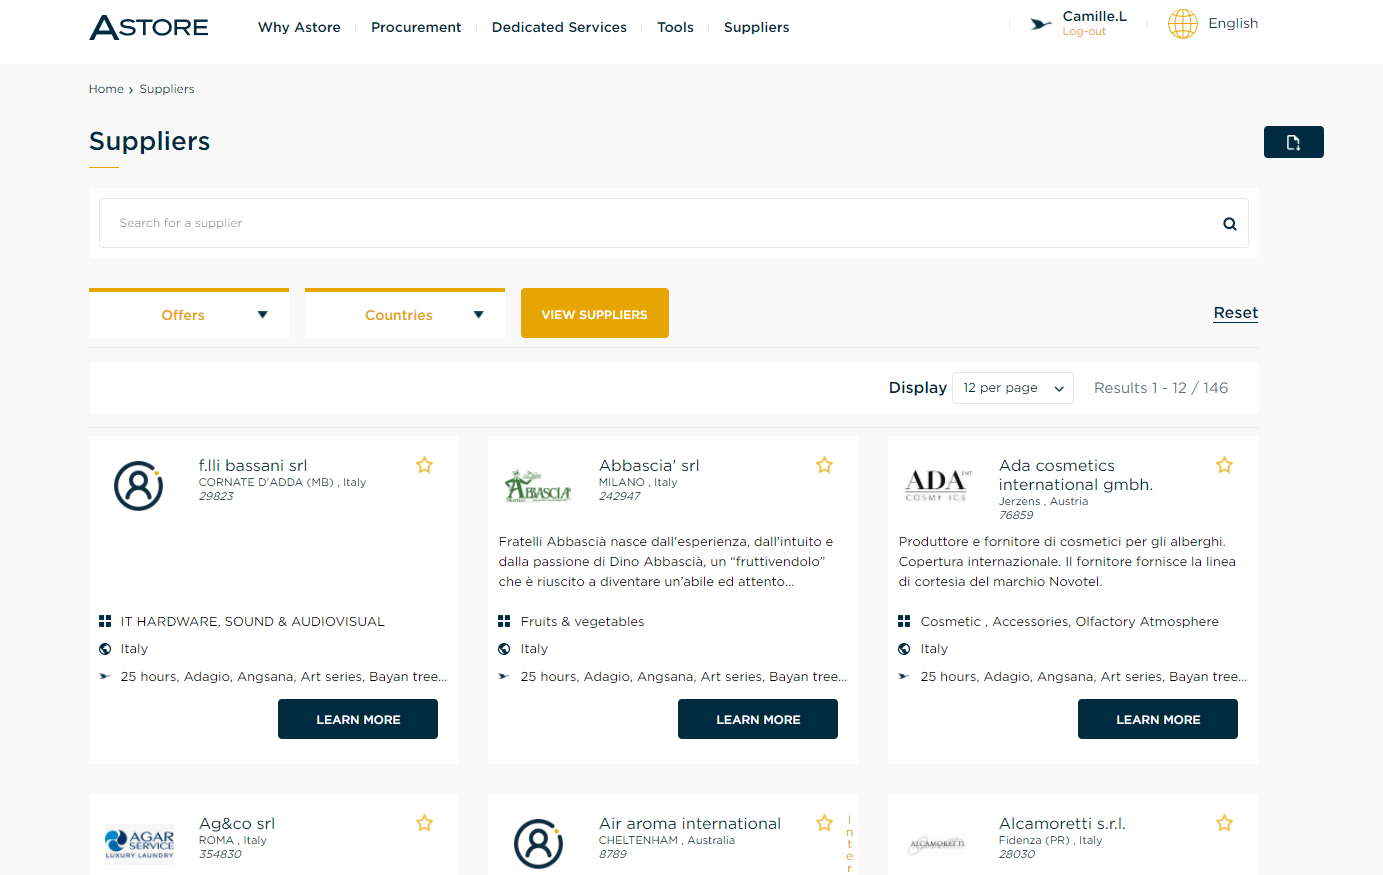Open the Procurement menu
Screen dimensions: 1383x875
click(x=416, y=27)
